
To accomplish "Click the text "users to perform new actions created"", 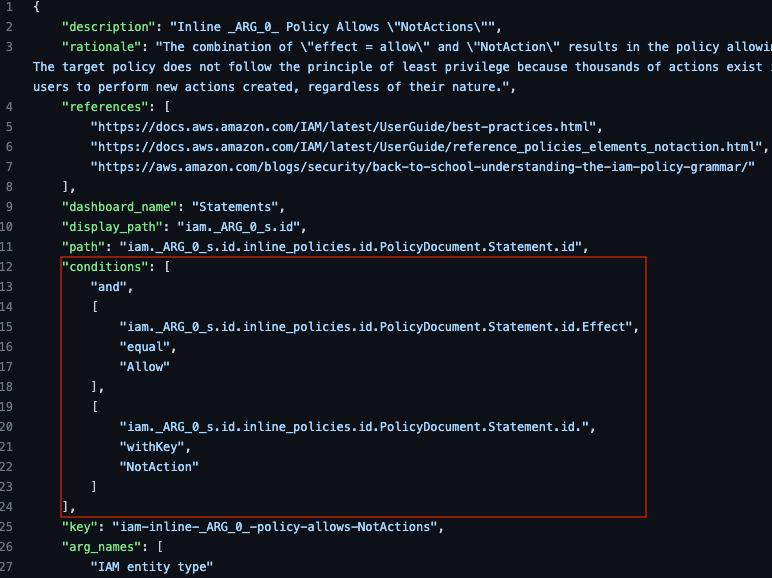I will coord(163,87).
